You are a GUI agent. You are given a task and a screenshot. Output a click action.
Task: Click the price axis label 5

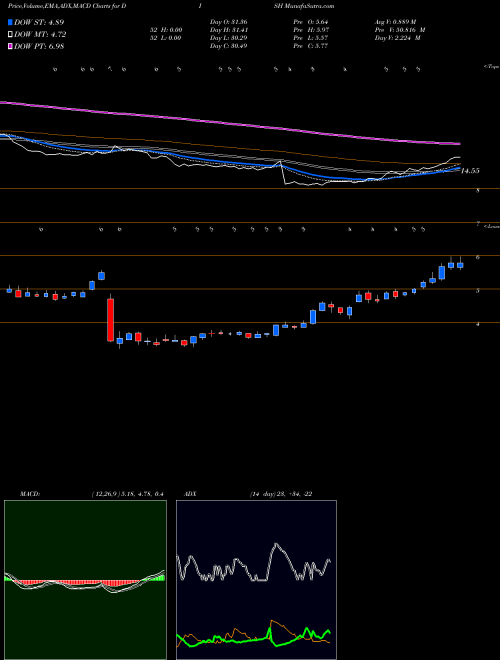(x=478, y=291)
